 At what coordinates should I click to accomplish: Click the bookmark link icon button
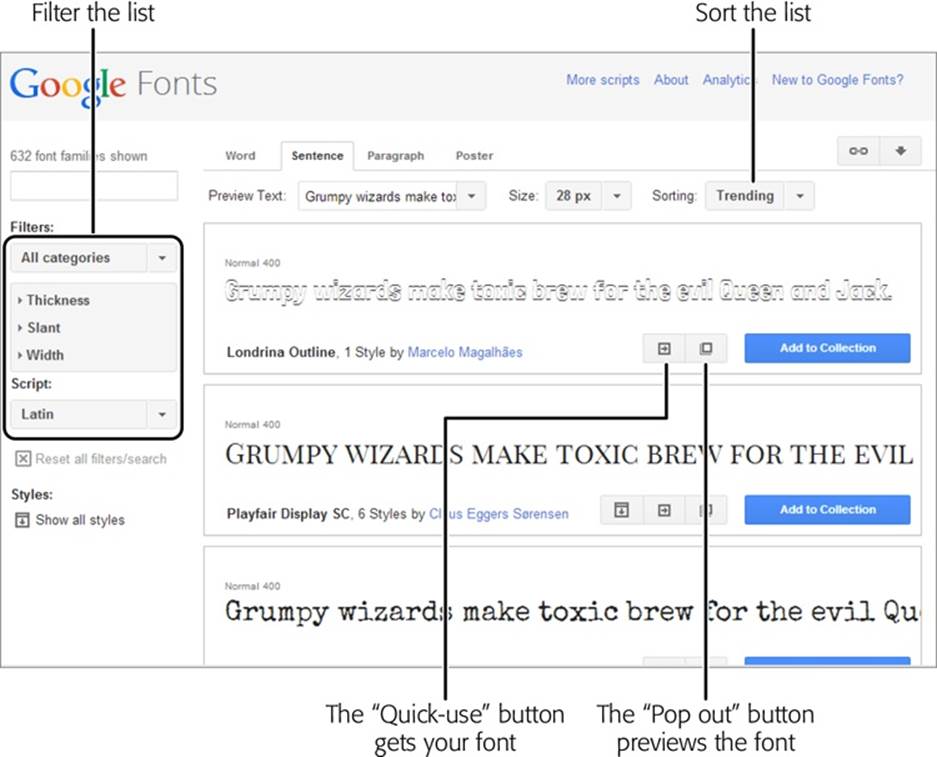tap(858, 151)
